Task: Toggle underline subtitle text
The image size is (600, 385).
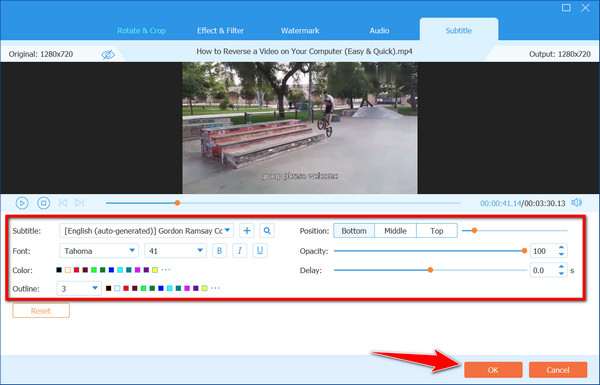Action: [260, 251]
